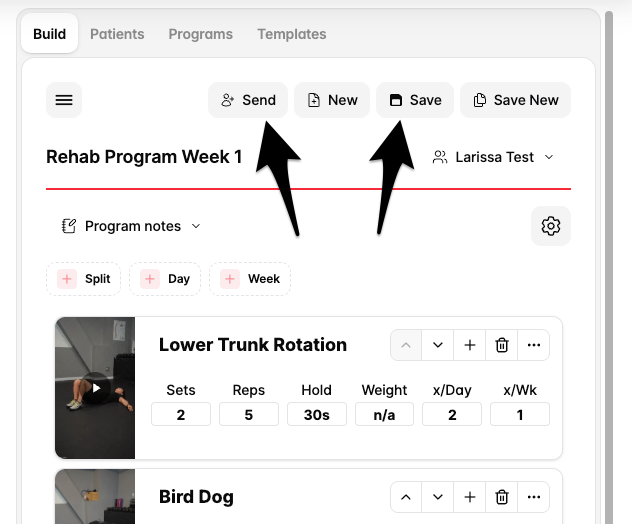Add exercise after Lower Trunk Rotation
This screenshot has width=632, height=524.
pyautogui.click(x=470, y=345)
